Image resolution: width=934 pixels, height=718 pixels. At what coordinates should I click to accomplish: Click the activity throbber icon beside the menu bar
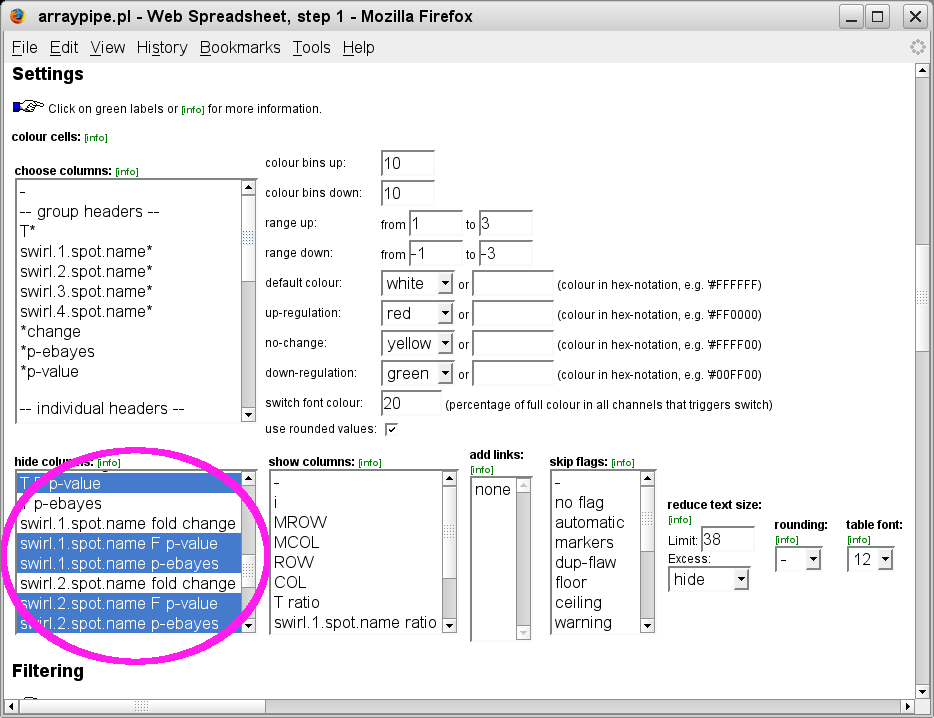point(917,47)
